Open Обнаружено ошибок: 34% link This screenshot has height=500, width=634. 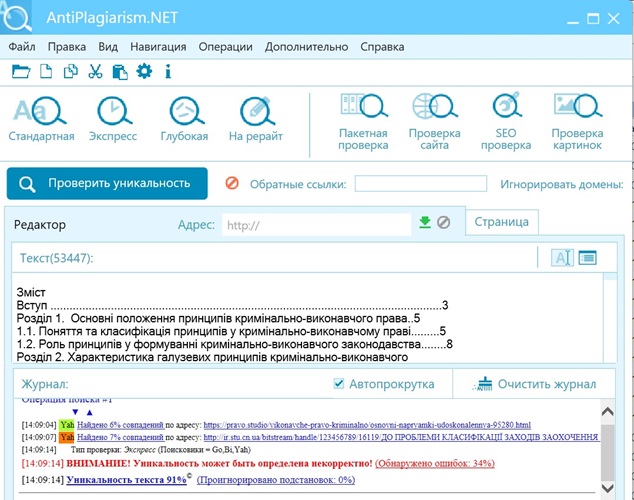click(x=435, y=463)
